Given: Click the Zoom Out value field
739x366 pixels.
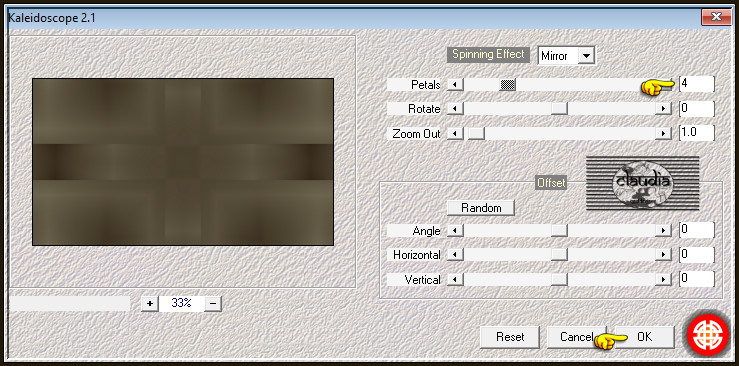Looking at the screenshot, I should point(697,133).
